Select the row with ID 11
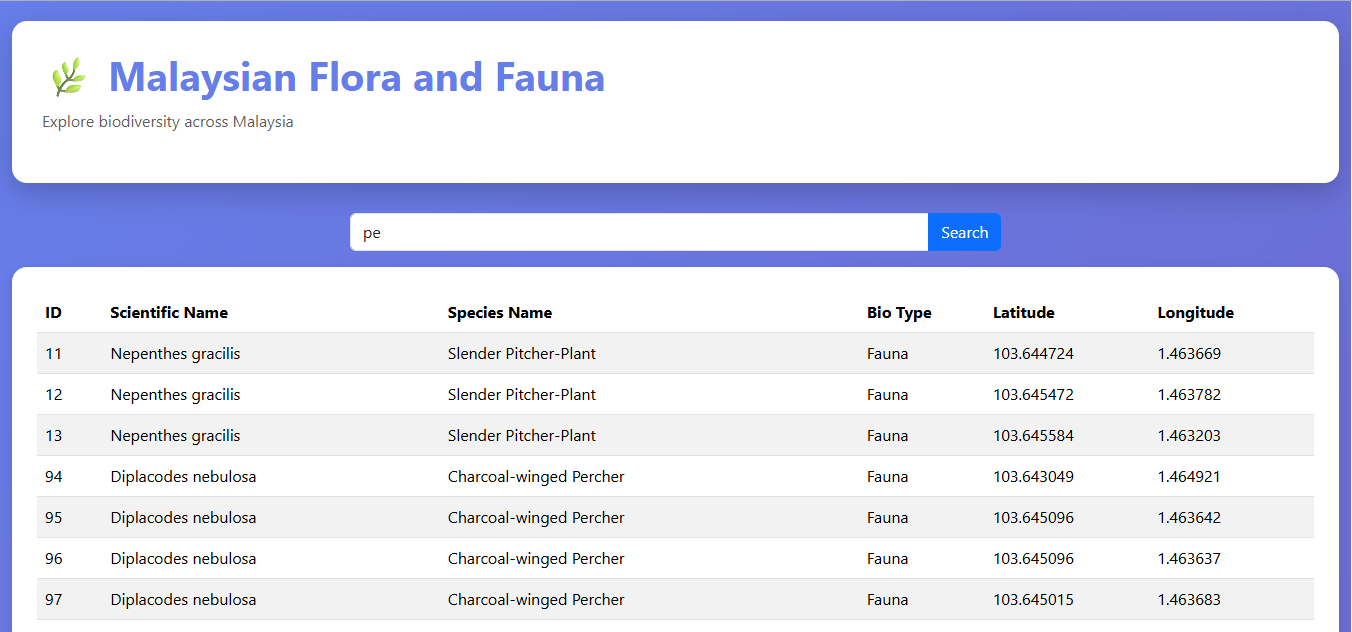The width and height of the screenshot is (1352, 632). (x=676, y=353)
